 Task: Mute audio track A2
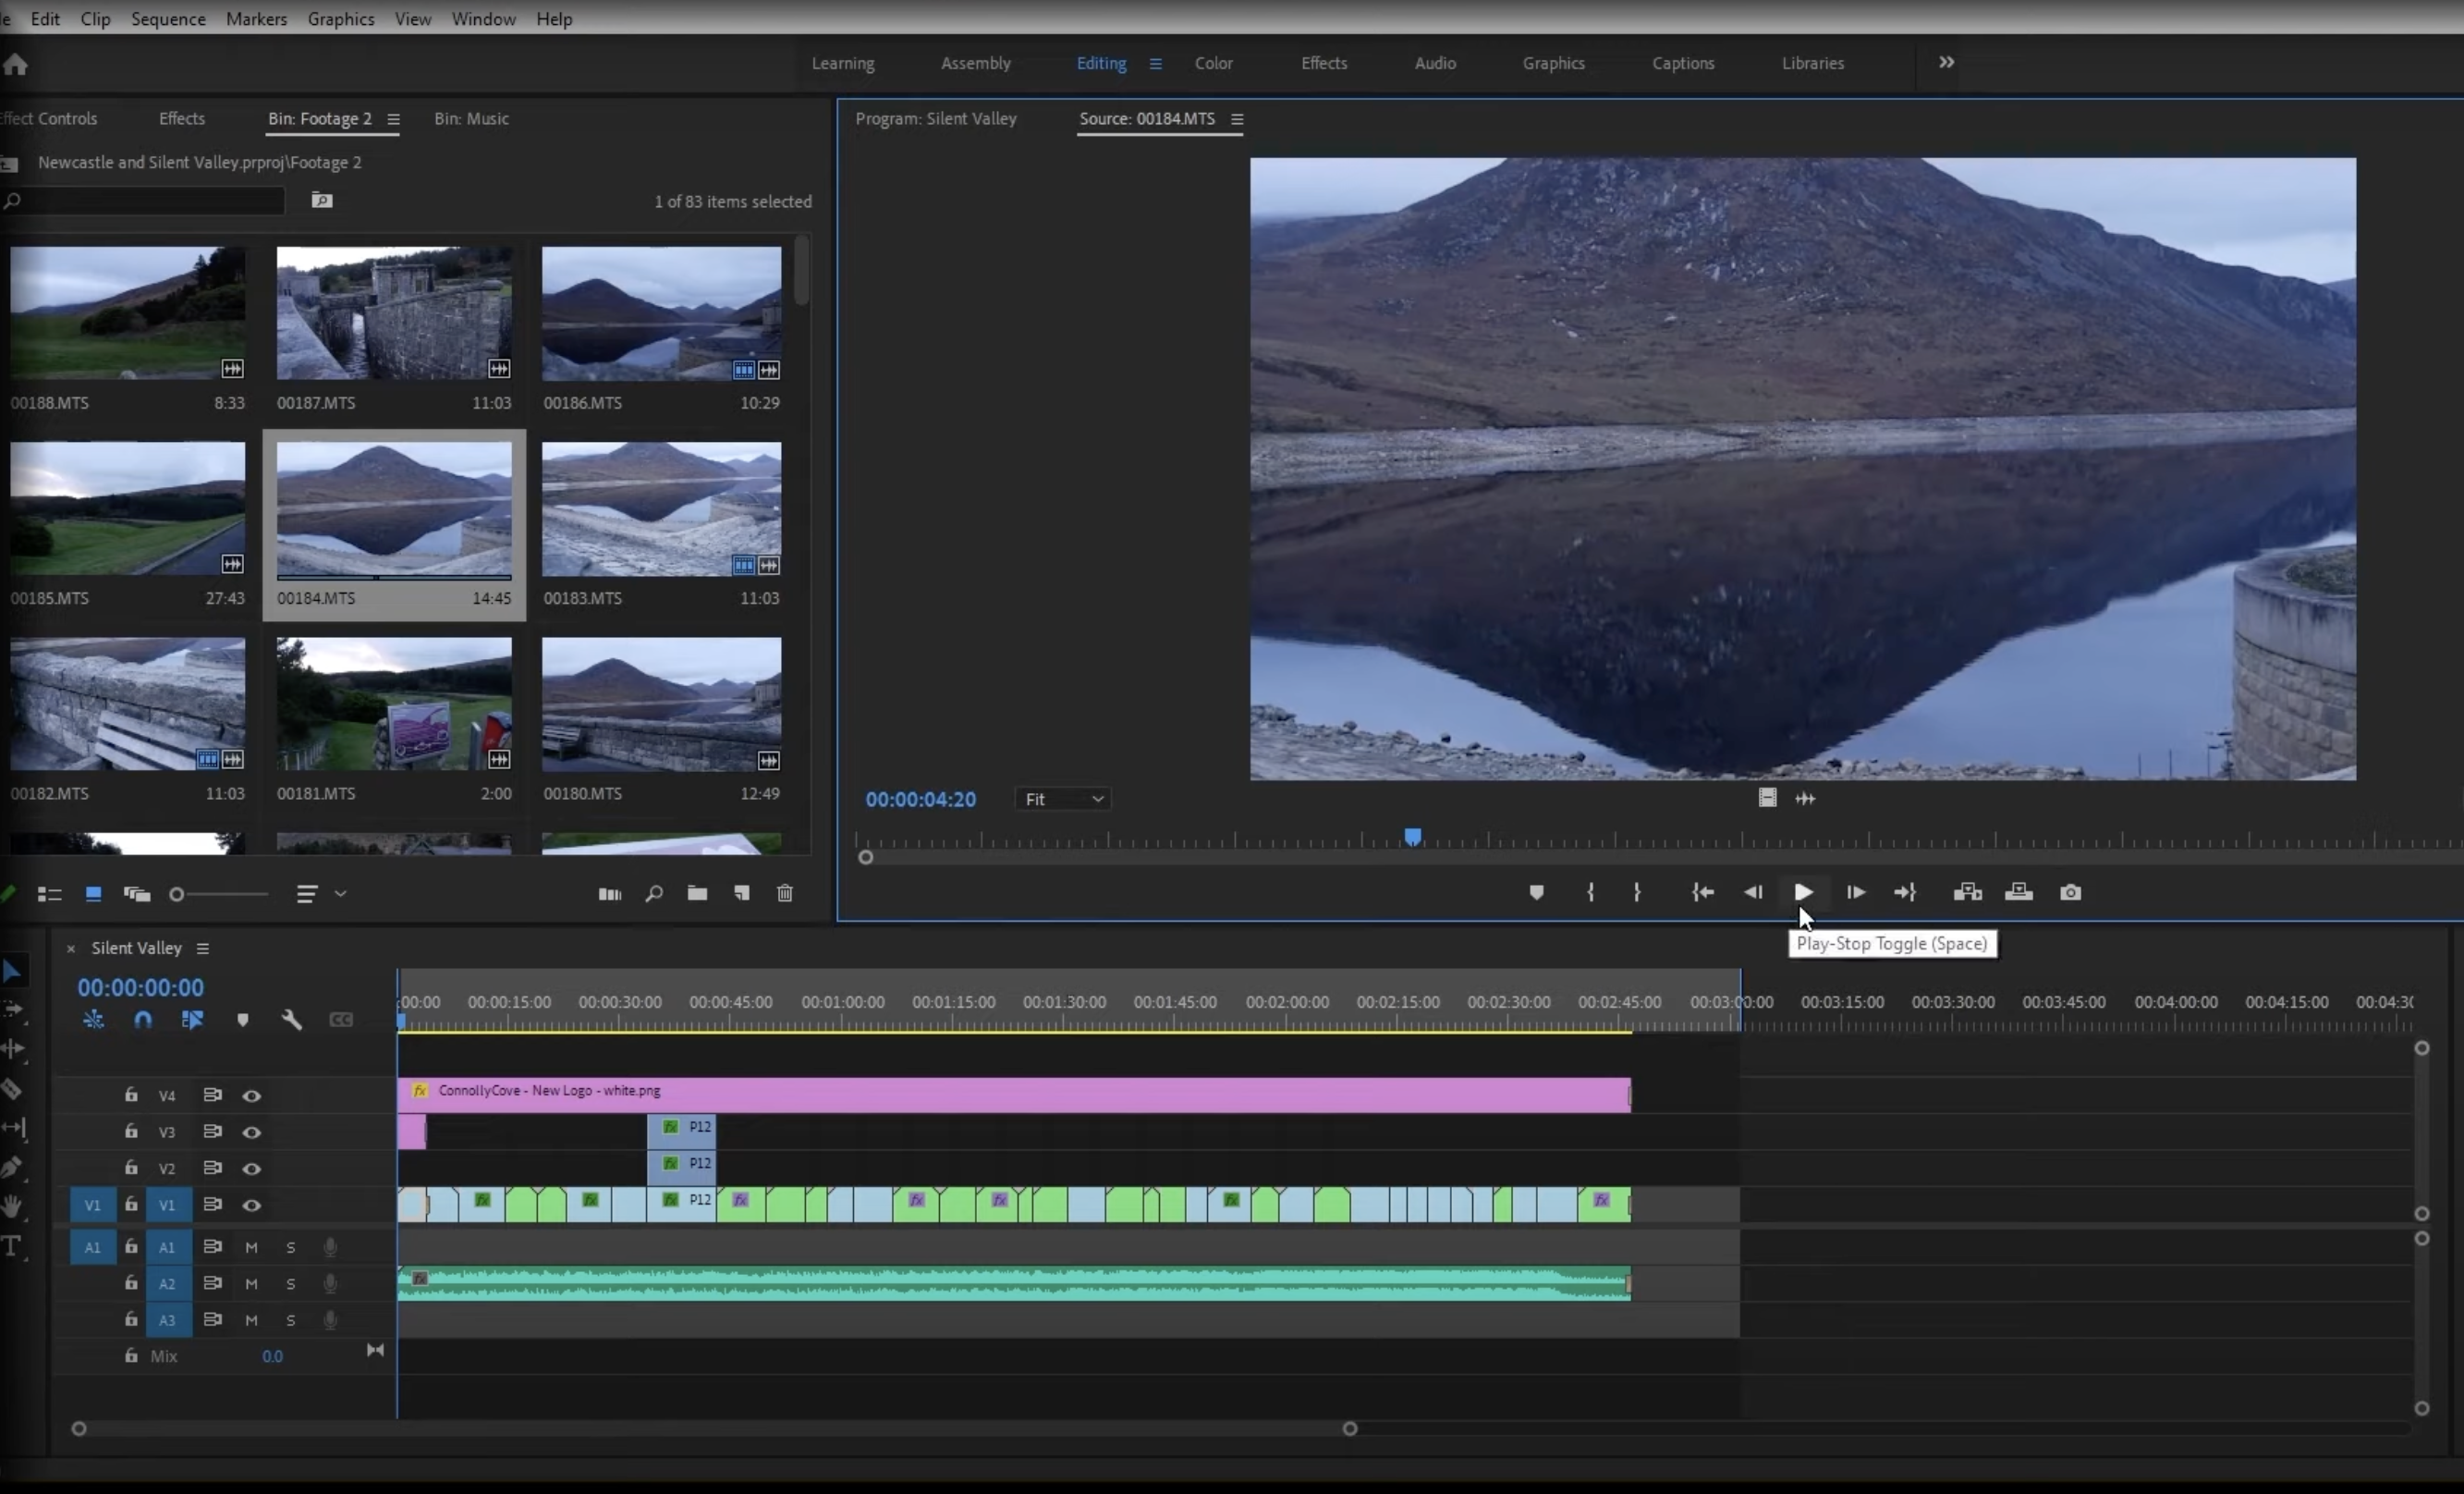click(251, 1284)
